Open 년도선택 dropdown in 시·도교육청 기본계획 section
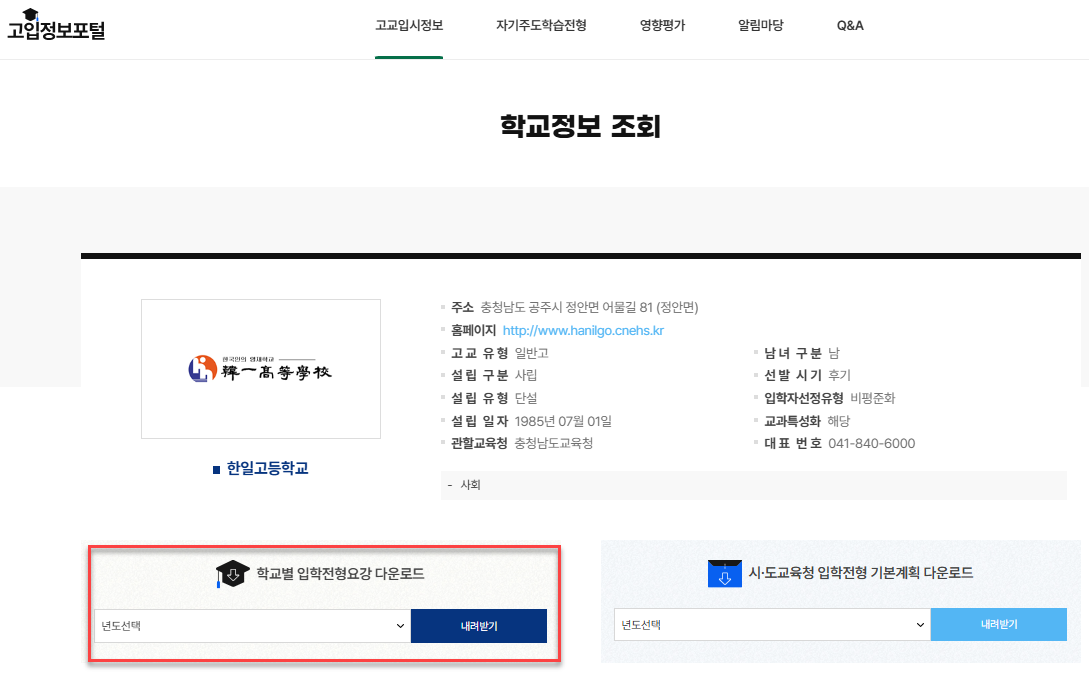Viewport: 1089px width, 675px height. tap(770, 624)
